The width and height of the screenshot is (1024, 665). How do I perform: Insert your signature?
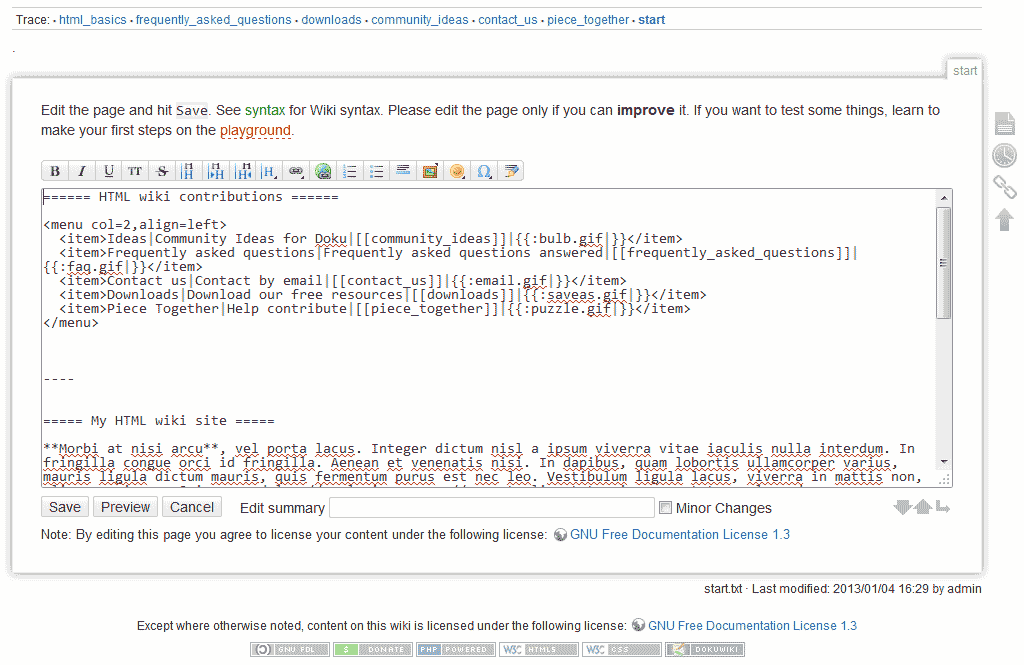511,171
